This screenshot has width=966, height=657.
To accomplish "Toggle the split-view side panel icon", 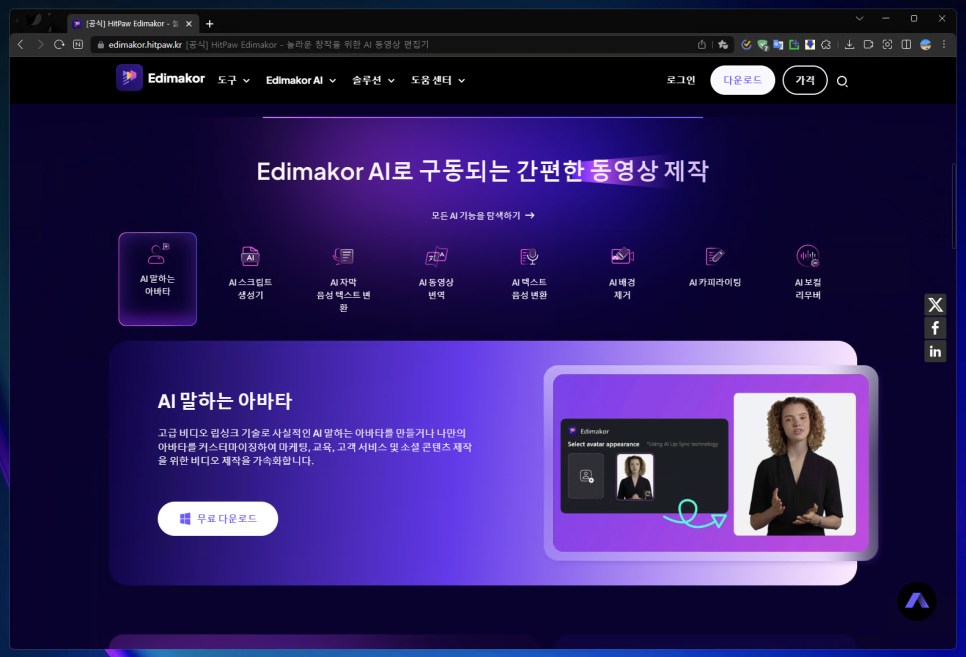I will 906,44.
